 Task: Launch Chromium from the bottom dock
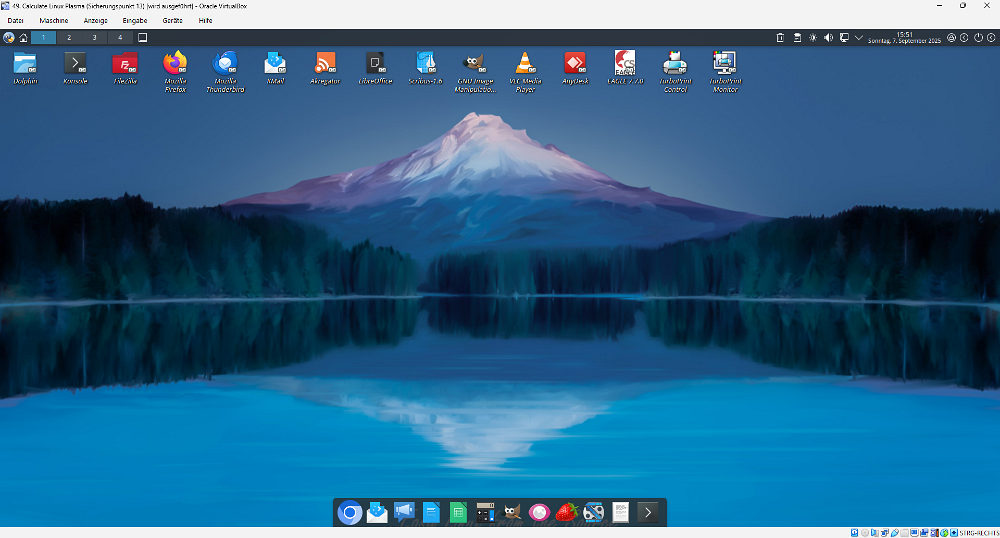click(350, 513)
